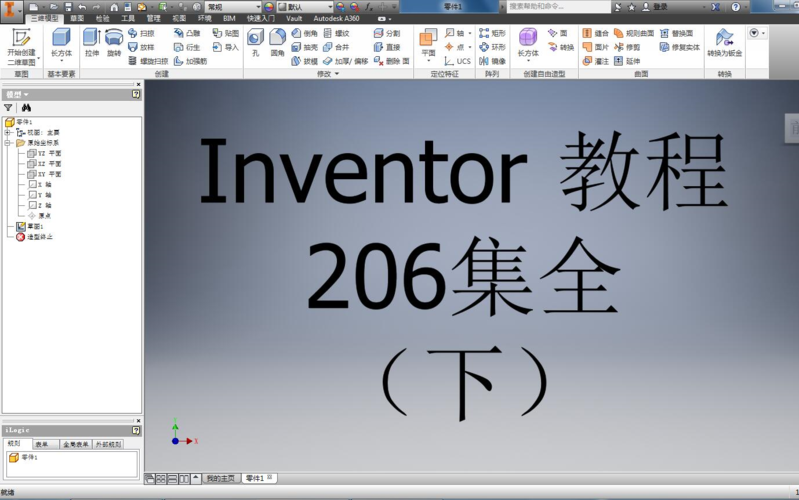Open the primitive 长方体 dropdown arrow
799x500 pixels.
(62, 61)
